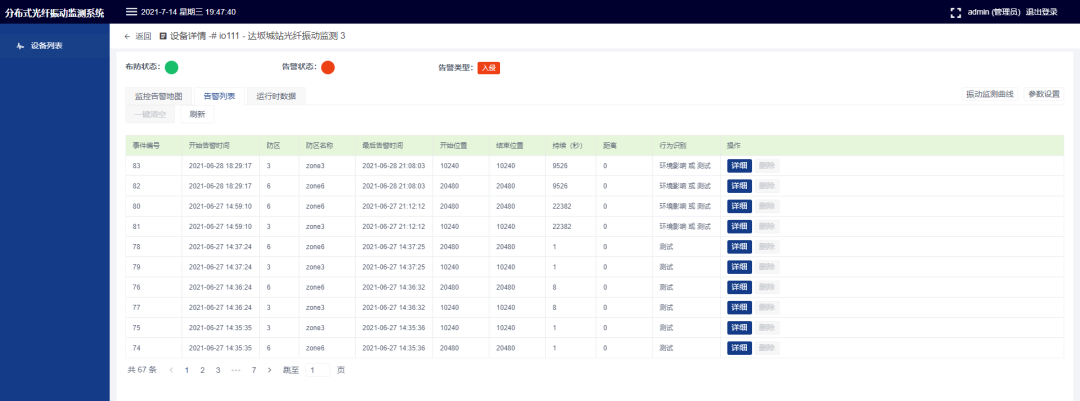Open 详细 for event 82
The height and width of the screenshot is (401, 1080).
(x=739, y=186)
